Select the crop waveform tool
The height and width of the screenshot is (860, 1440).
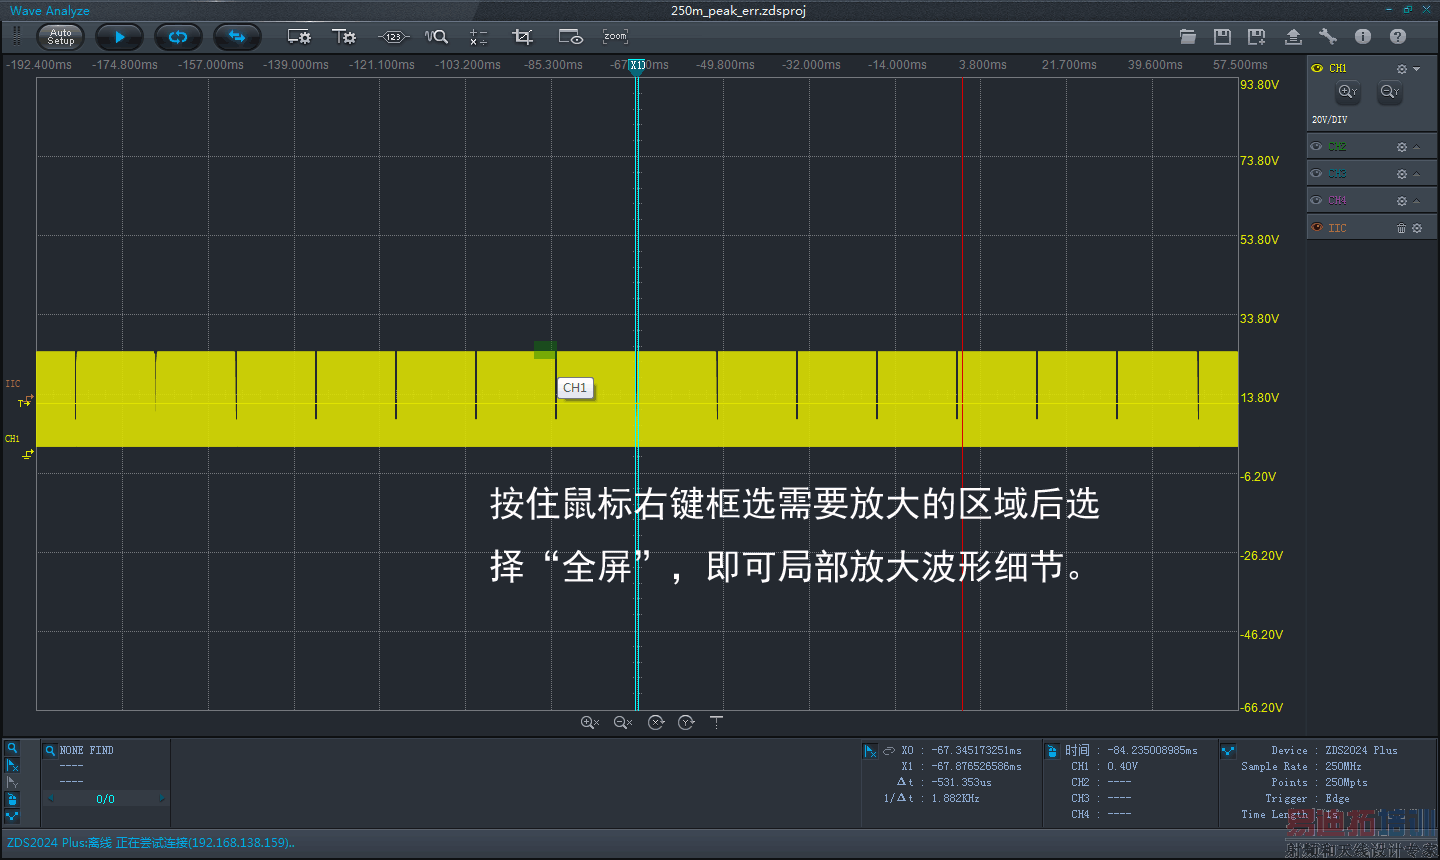coord(522,37)
